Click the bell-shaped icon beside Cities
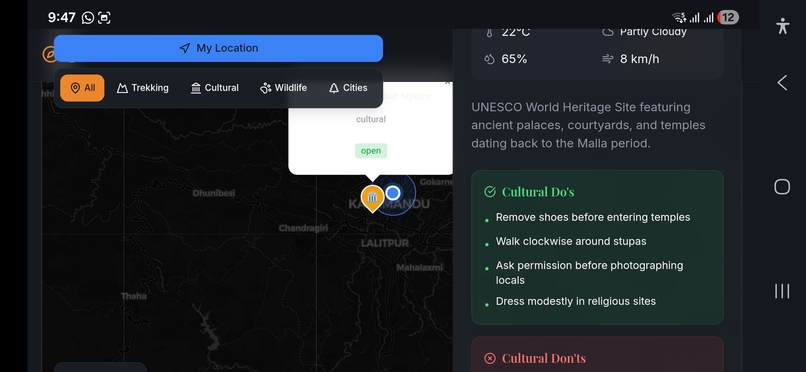The image size is (806, 372). coord(334,88)
